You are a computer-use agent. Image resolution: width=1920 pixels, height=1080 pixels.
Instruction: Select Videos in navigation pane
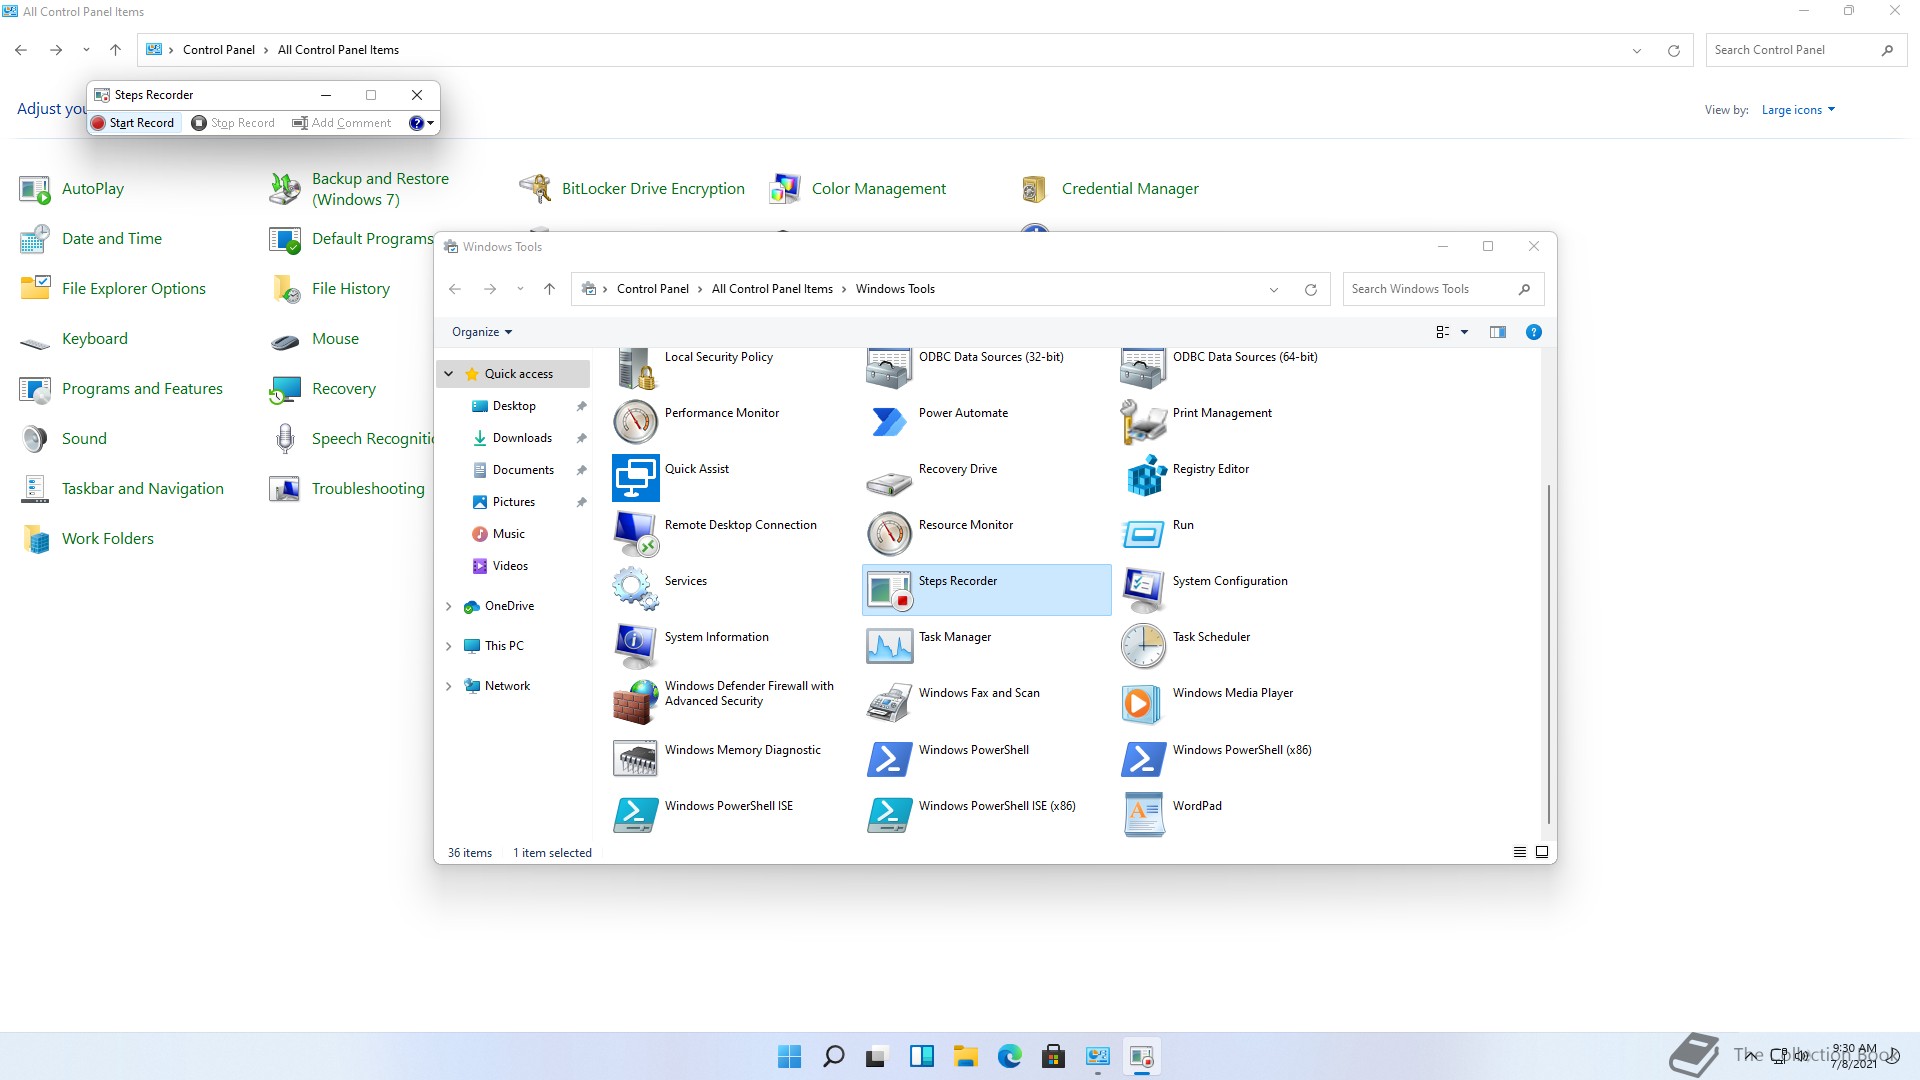click(x=510, y=566)
